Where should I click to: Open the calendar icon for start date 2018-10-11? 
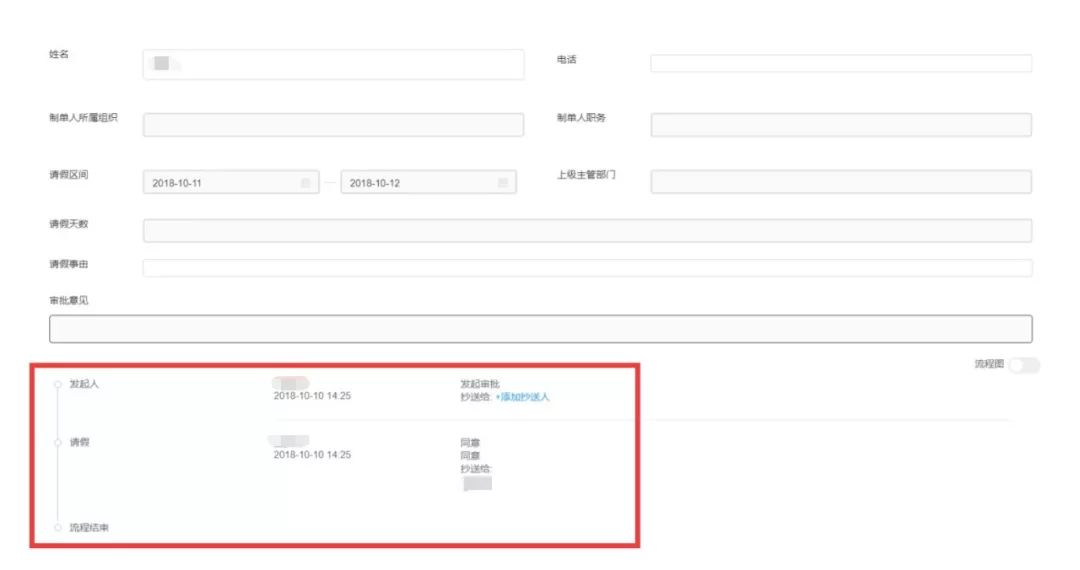pyautogui.click(x=305, y=184)
